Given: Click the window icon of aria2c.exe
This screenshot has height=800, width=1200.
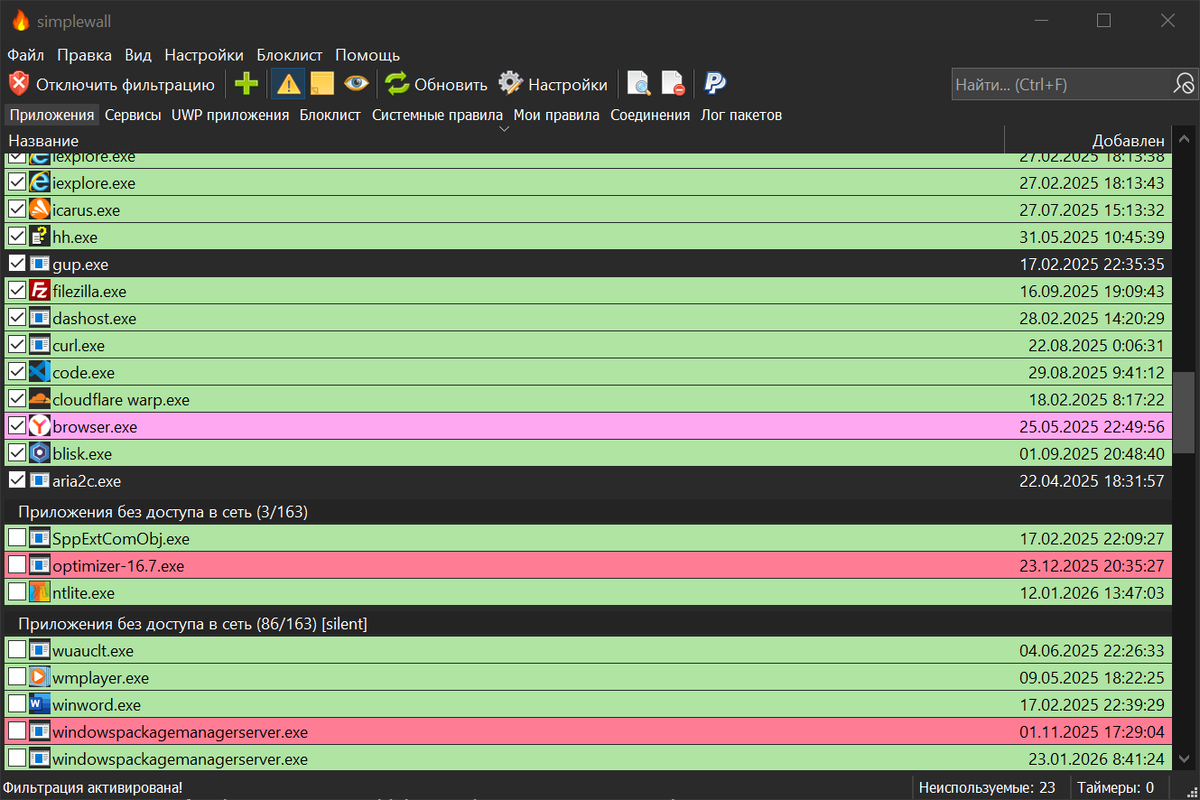Looking at the screenshot, I should tap(40, 480).
